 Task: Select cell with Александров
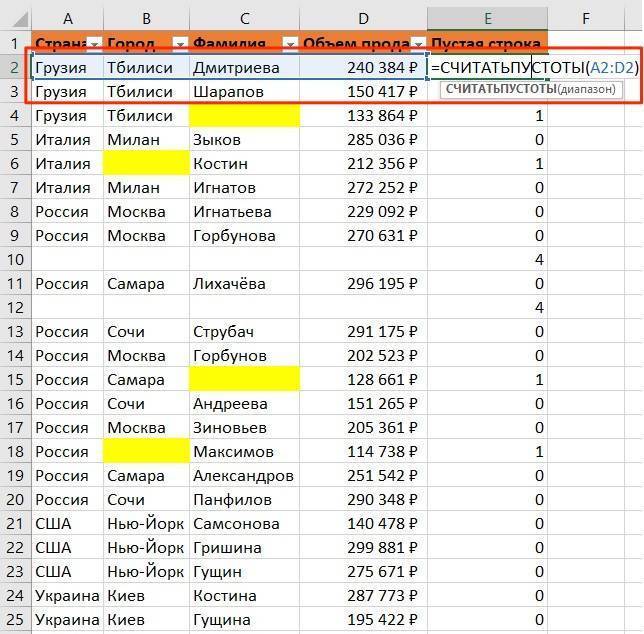coord(244,476)
